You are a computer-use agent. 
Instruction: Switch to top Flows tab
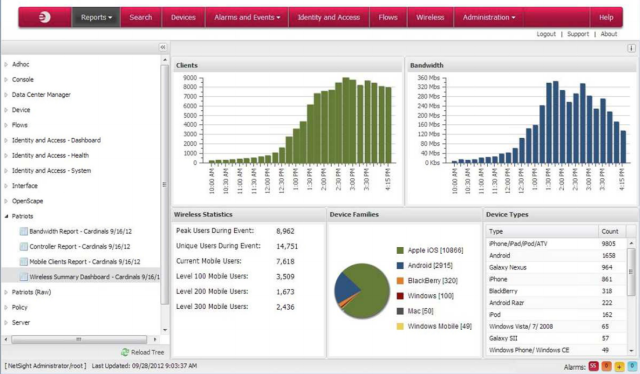(388, 17)
